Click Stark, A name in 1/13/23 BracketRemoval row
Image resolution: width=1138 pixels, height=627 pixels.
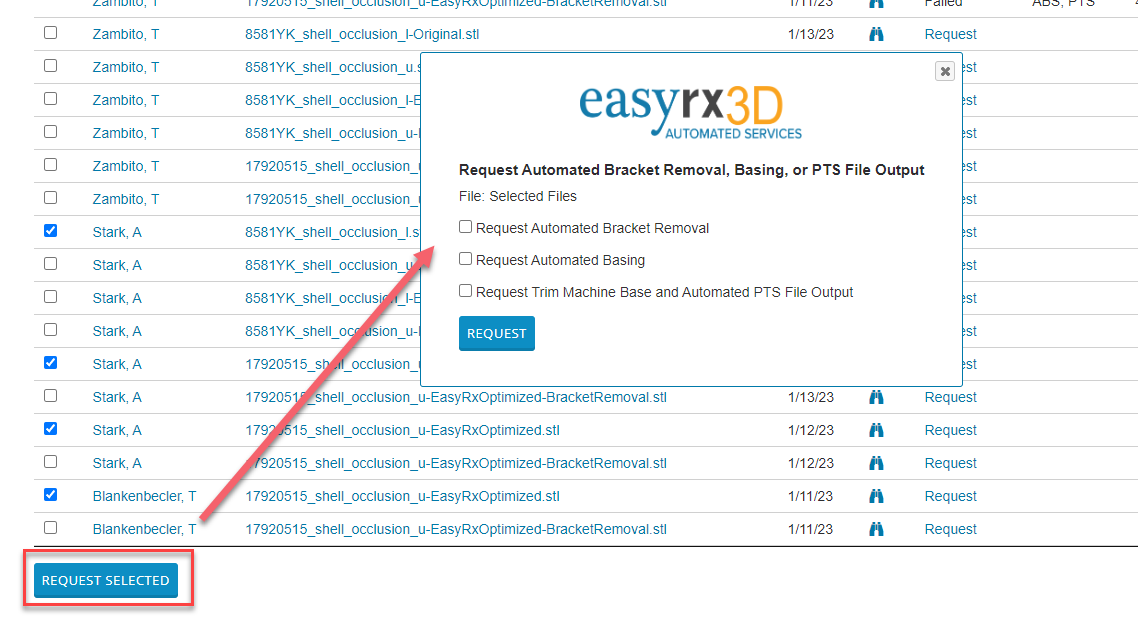pyautogui.click(x=117, y=397)
